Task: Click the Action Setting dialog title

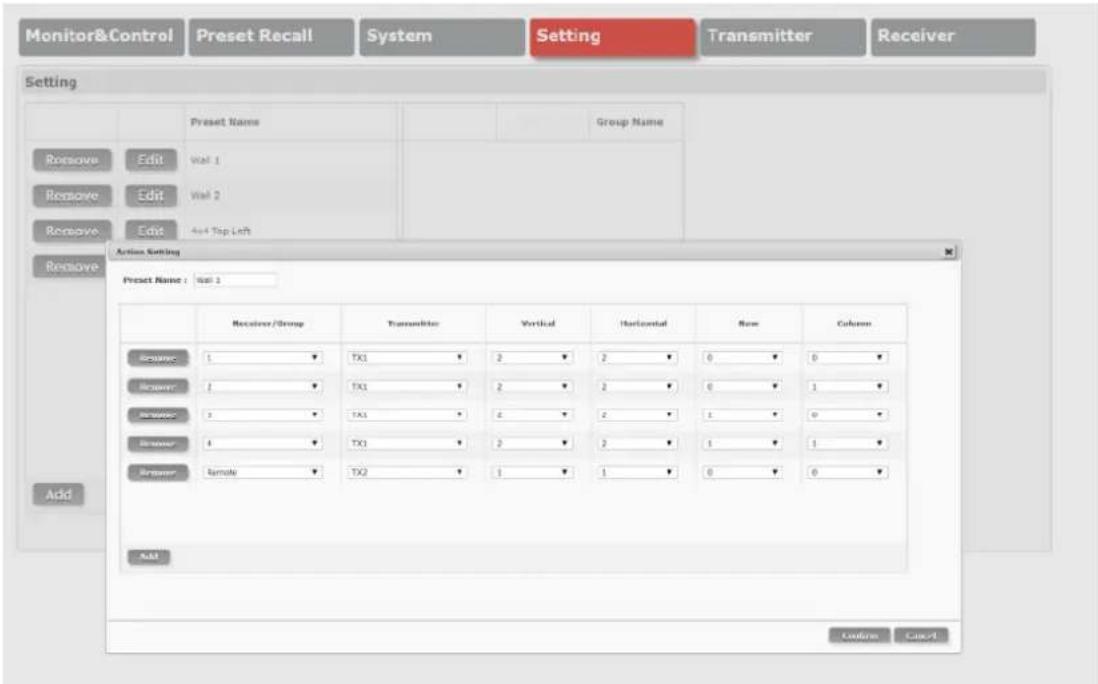Action: (148, 251)
